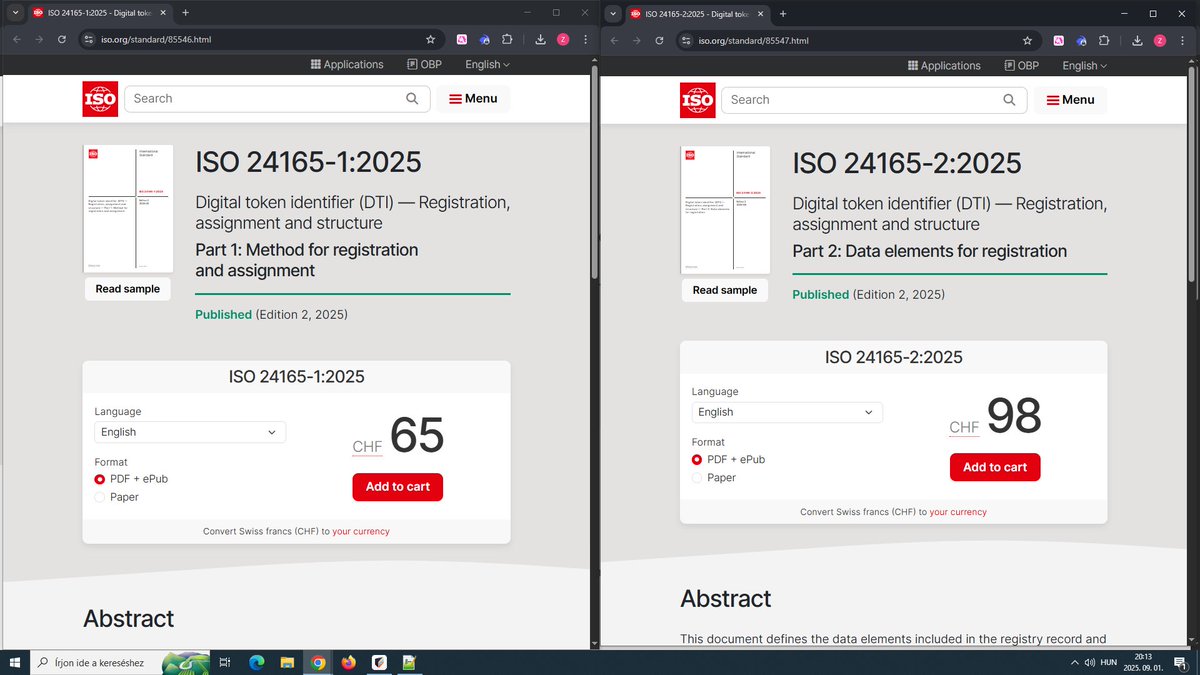Open Extensions puzzle icon in right browser window
This screenshot has height=675, width=1200.
[1104, 40]
